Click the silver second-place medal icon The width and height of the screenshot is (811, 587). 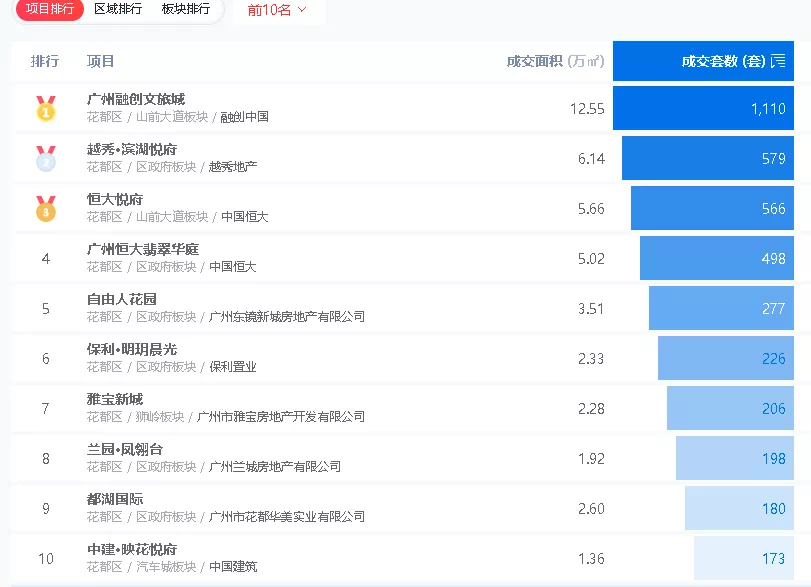coord(46,158)
